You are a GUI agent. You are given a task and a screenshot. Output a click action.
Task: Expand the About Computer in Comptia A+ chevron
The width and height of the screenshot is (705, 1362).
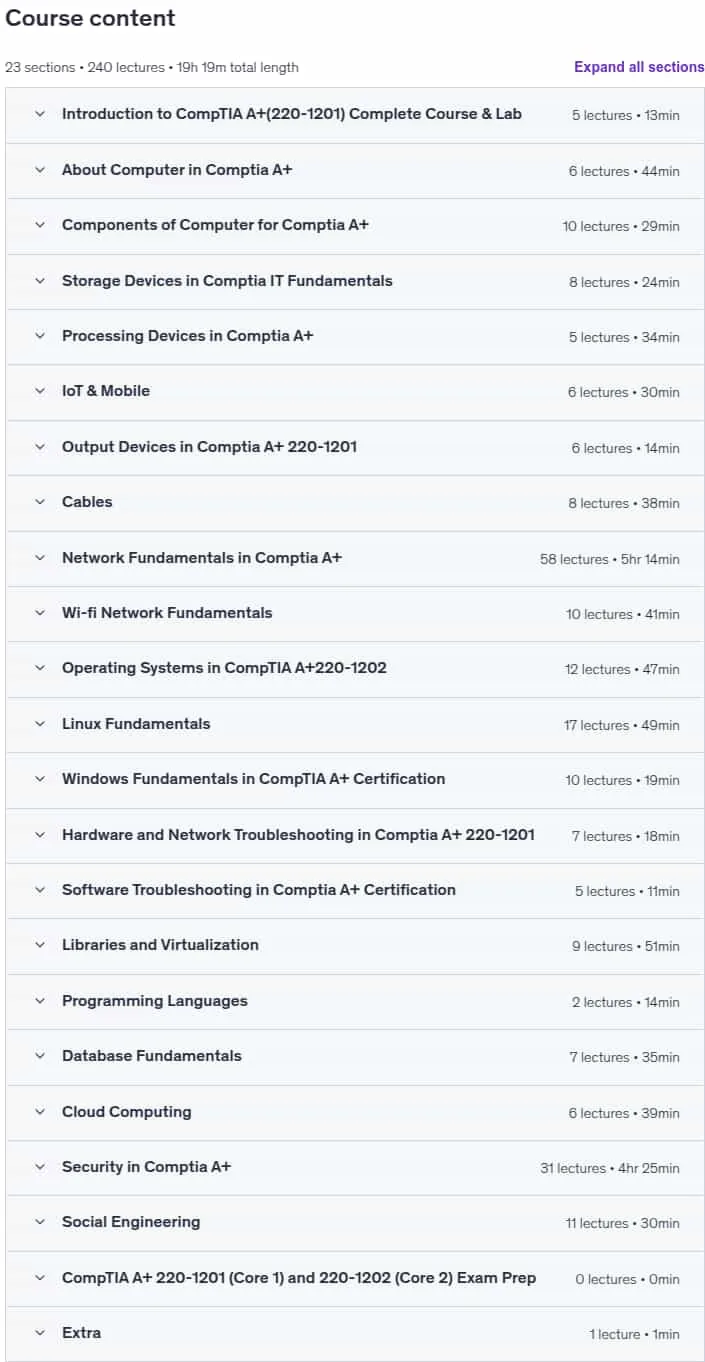coord(40,170)
